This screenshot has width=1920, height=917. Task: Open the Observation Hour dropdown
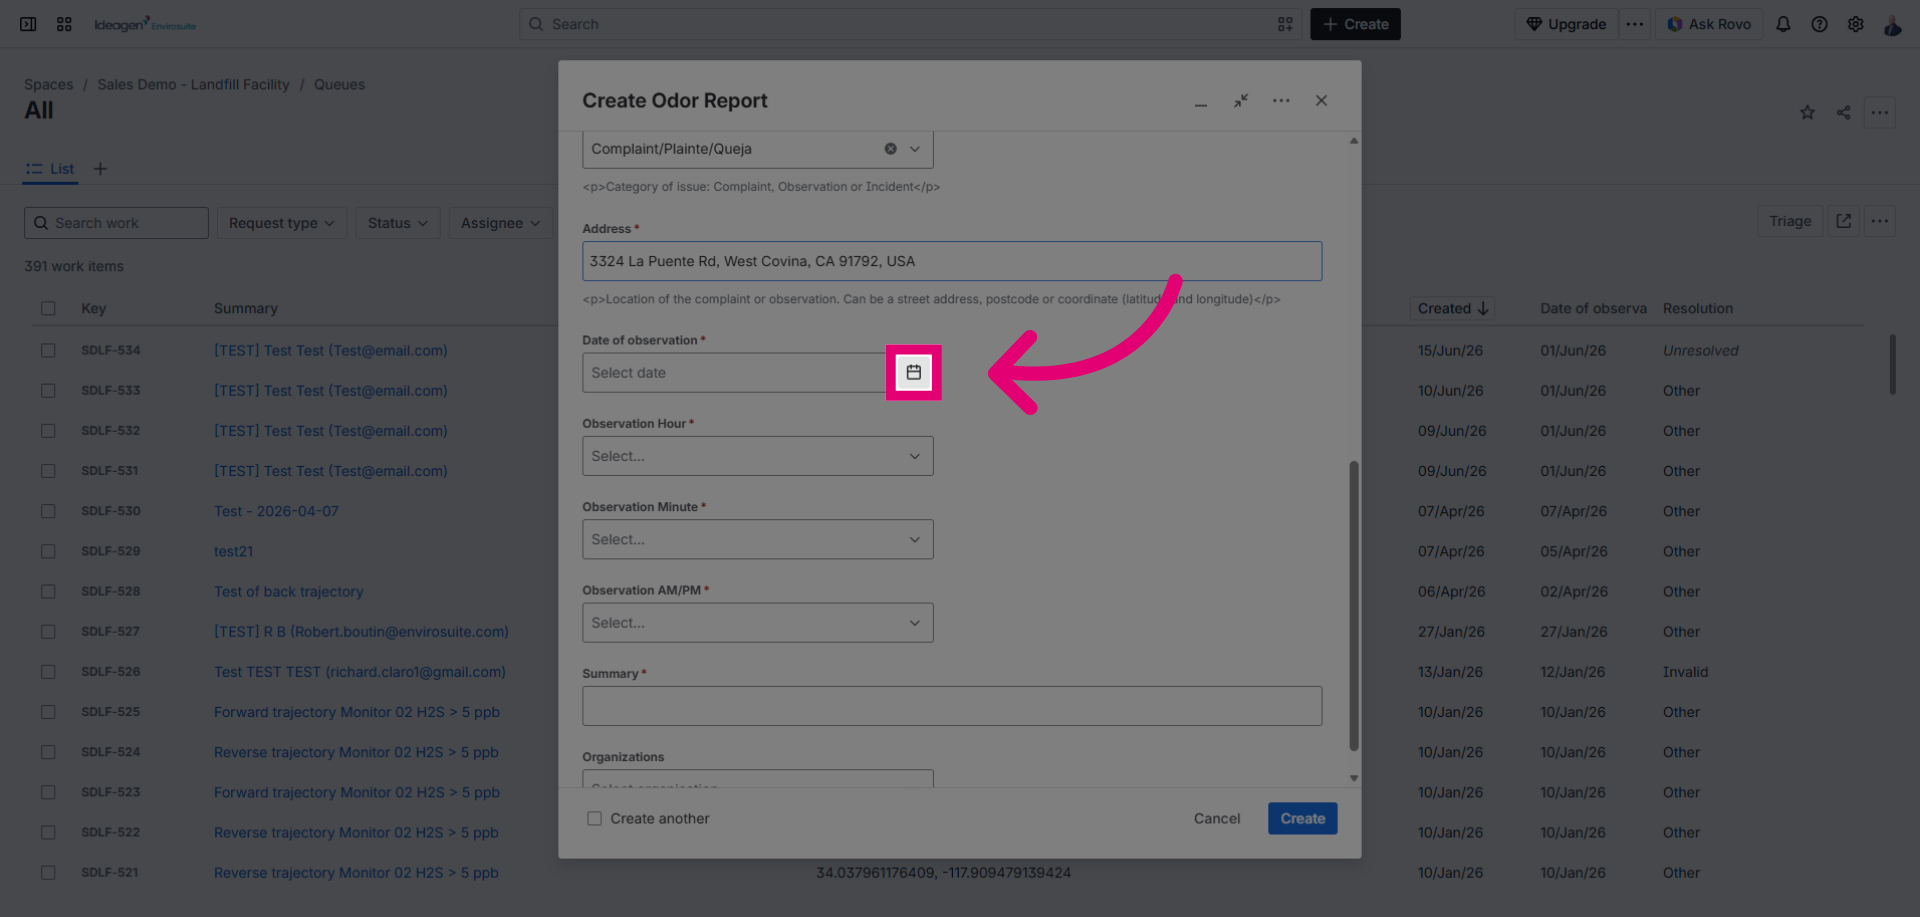pyautogui.click(x=758, y=456)
